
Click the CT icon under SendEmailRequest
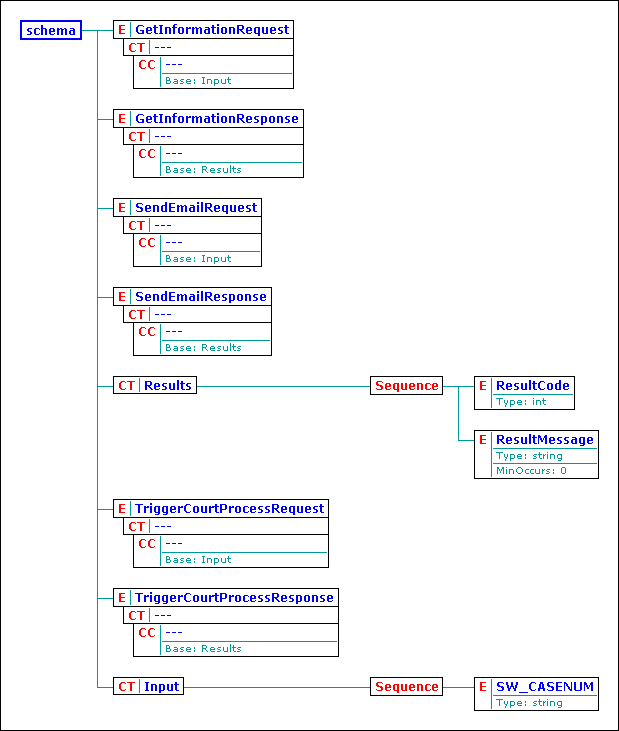[137, 226]
